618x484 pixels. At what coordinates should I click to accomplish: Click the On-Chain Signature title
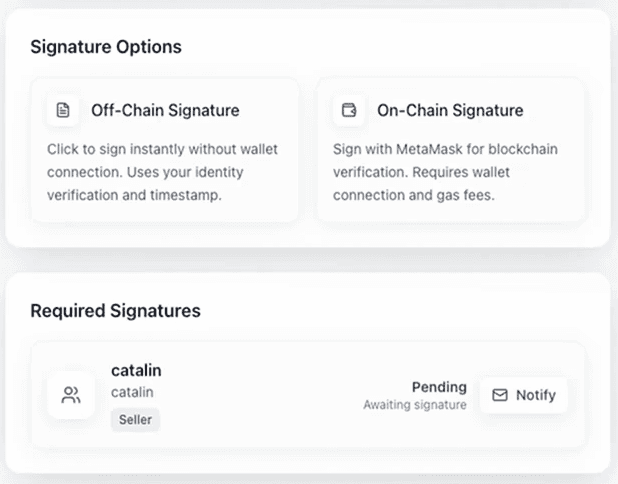point(450,110)
